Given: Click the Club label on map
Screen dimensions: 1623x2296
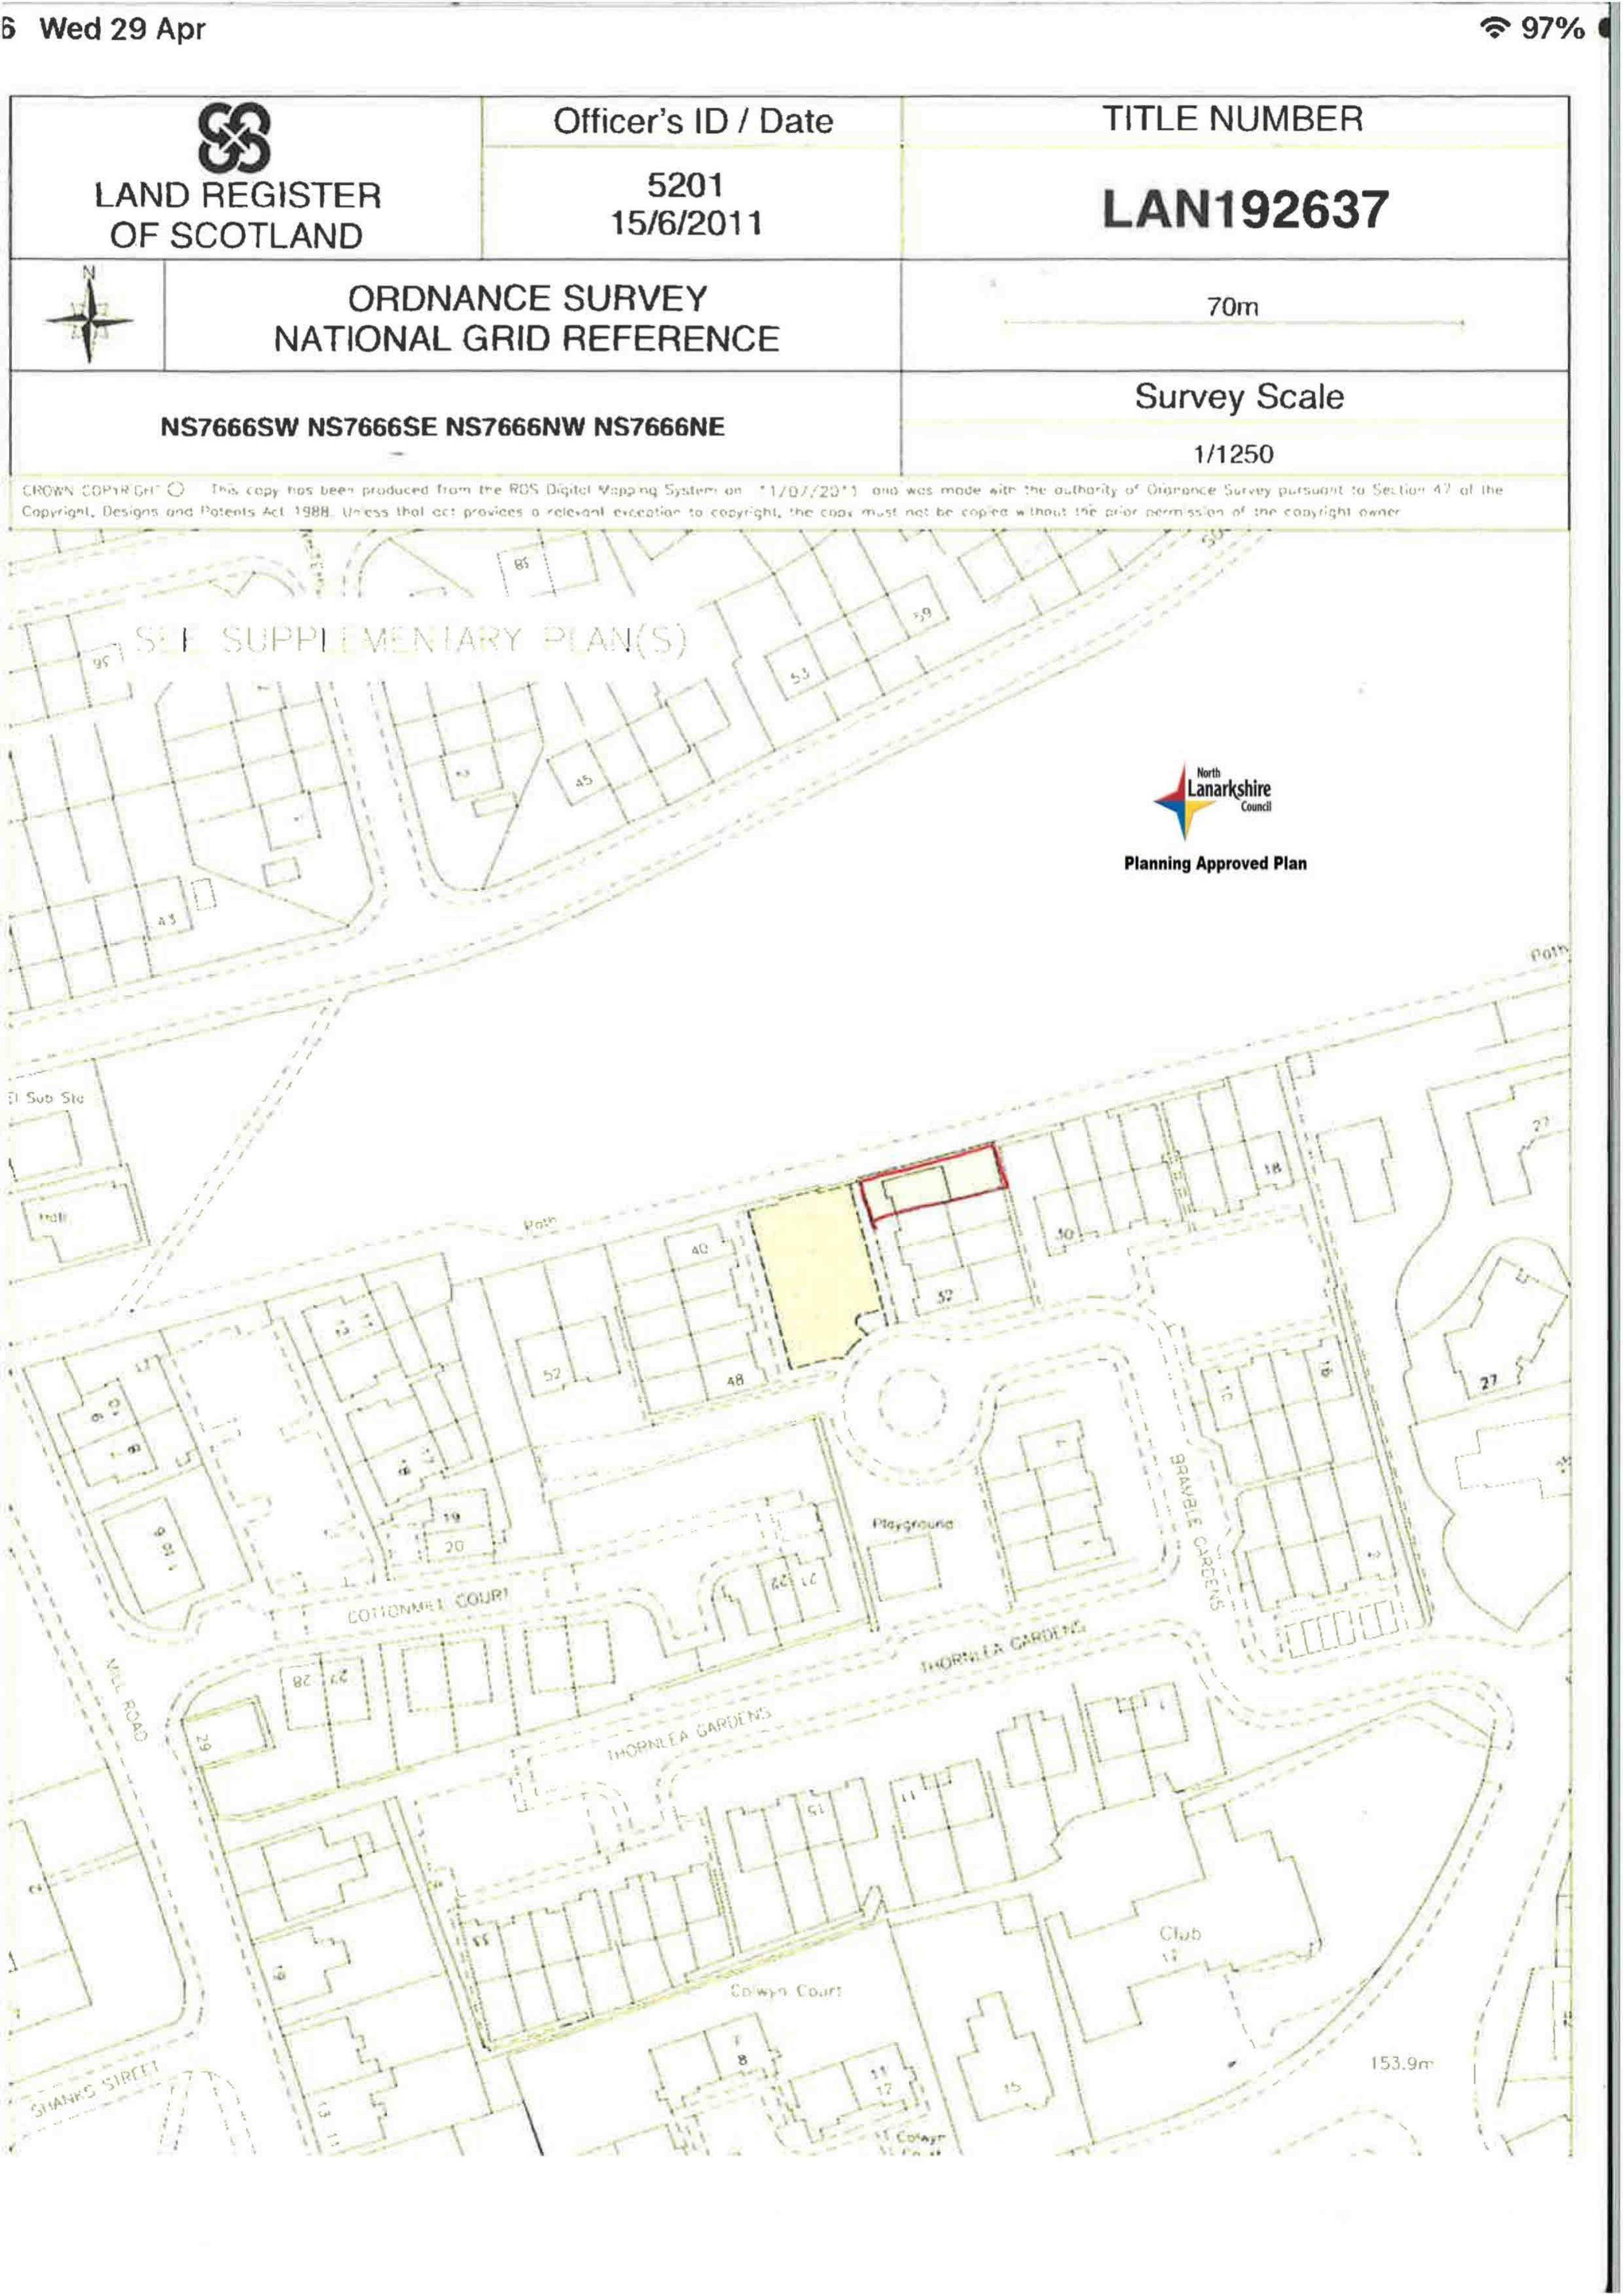Looking at the screenshot, I should point(1180,1933).
